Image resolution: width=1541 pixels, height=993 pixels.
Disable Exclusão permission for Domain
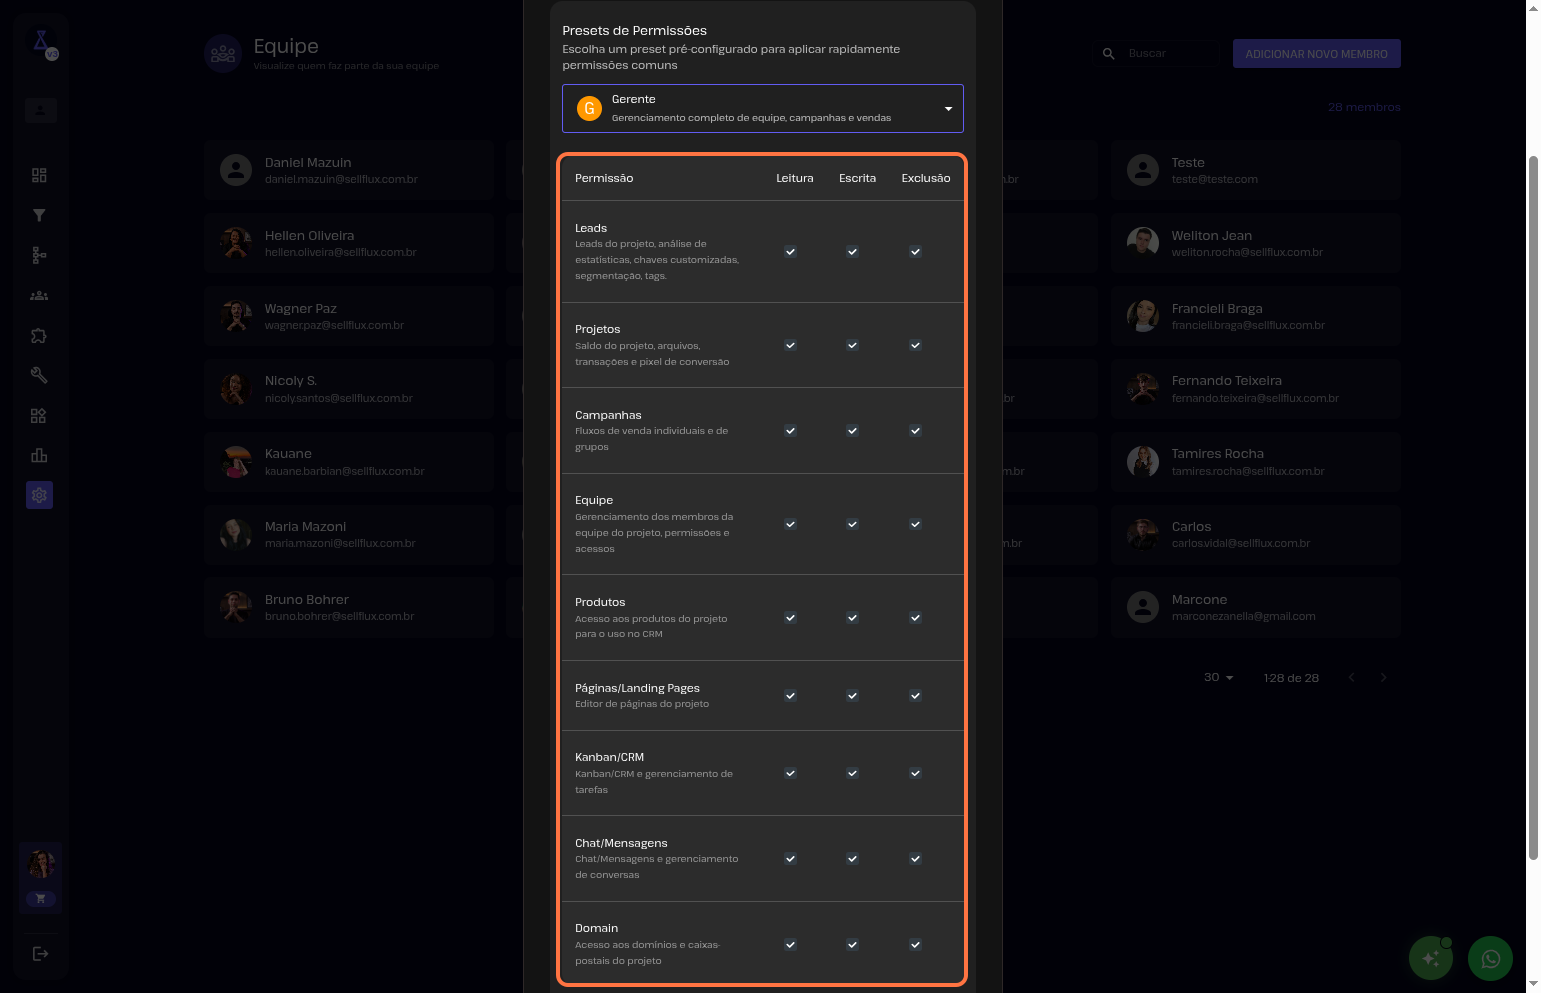[915, 945]
